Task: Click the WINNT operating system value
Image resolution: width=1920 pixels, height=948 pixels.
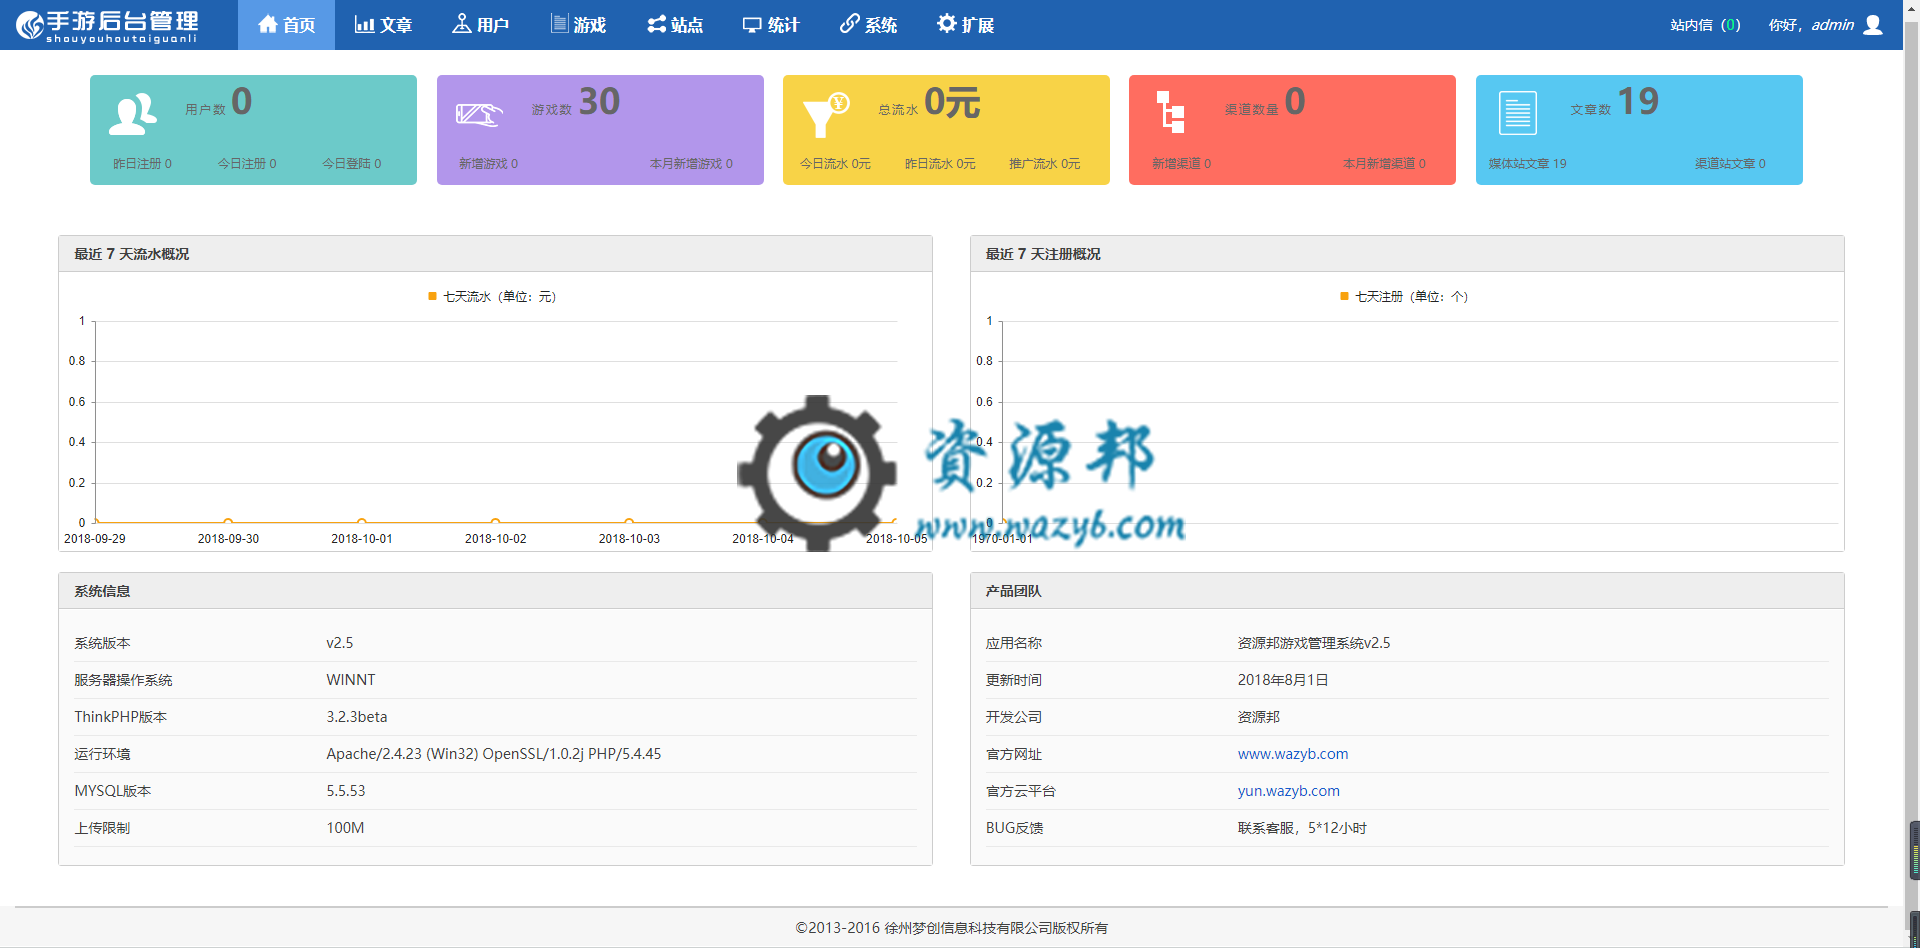Action: (351, 680)
